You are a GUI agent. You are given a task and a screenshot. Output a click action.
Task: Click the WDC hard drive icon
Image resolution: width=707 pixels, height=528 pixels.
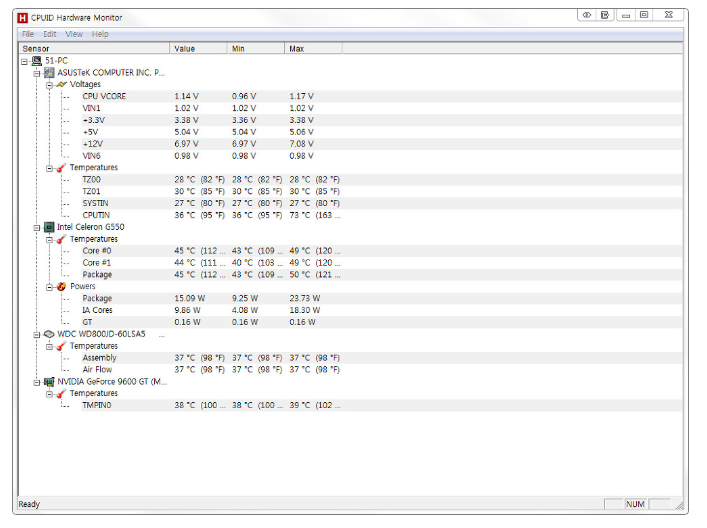pos(49,334)
